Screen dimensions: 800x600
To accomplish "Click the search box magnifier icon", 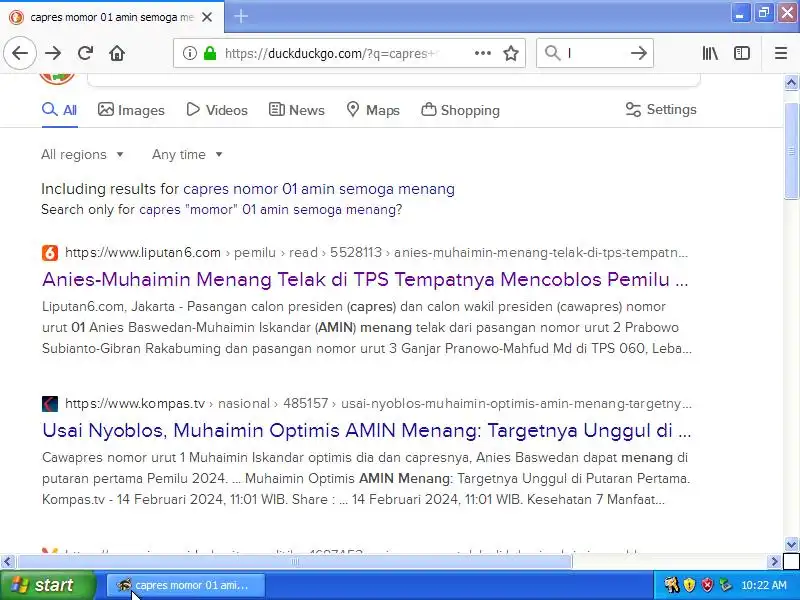I will [553, 53].
